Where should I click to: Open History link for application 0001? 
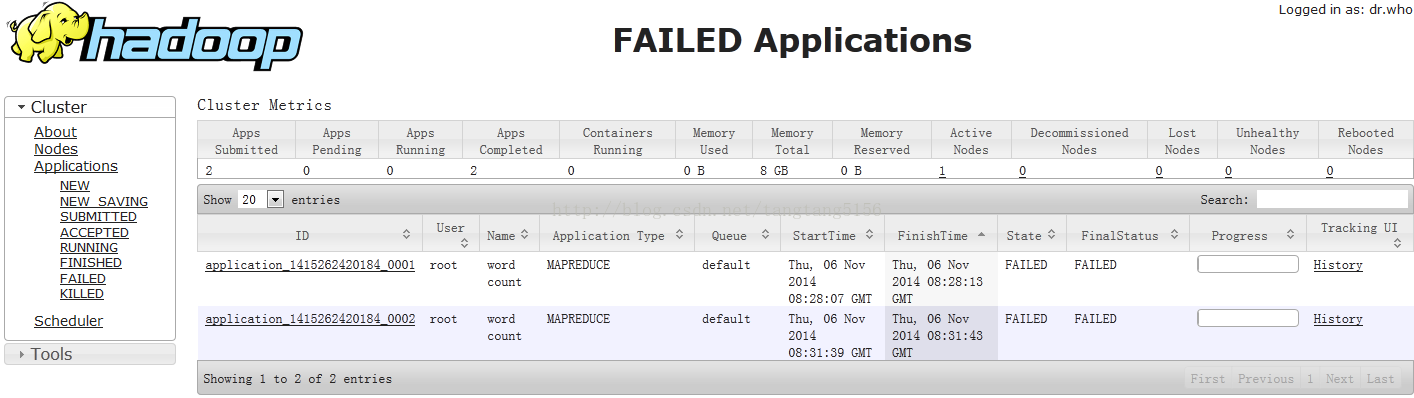[x=1338, y=265]
